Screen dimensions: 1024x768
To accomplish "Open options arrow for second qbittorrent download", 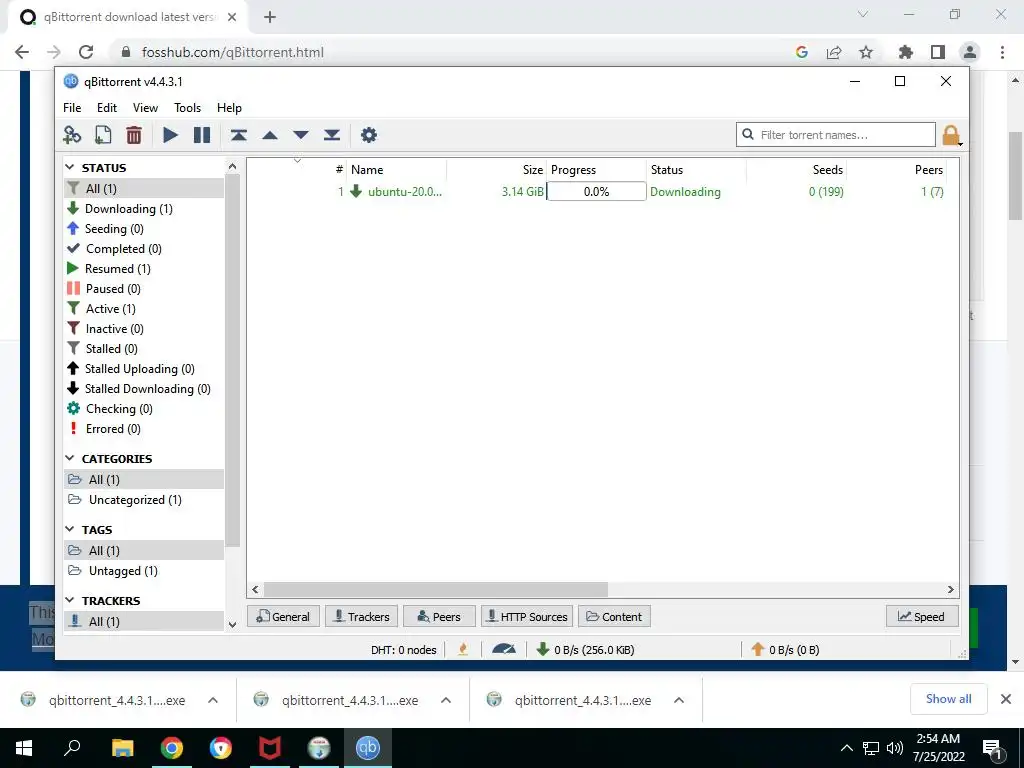I will 446,700.
